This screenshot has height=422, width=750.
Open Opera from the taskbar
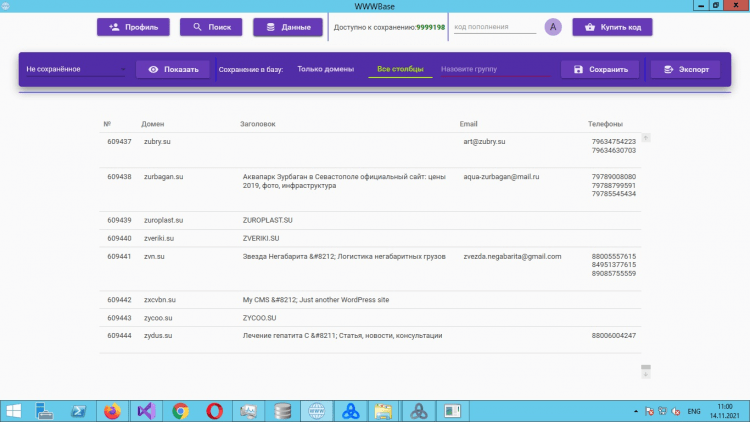pyautogui.click(x=214, y=411)
